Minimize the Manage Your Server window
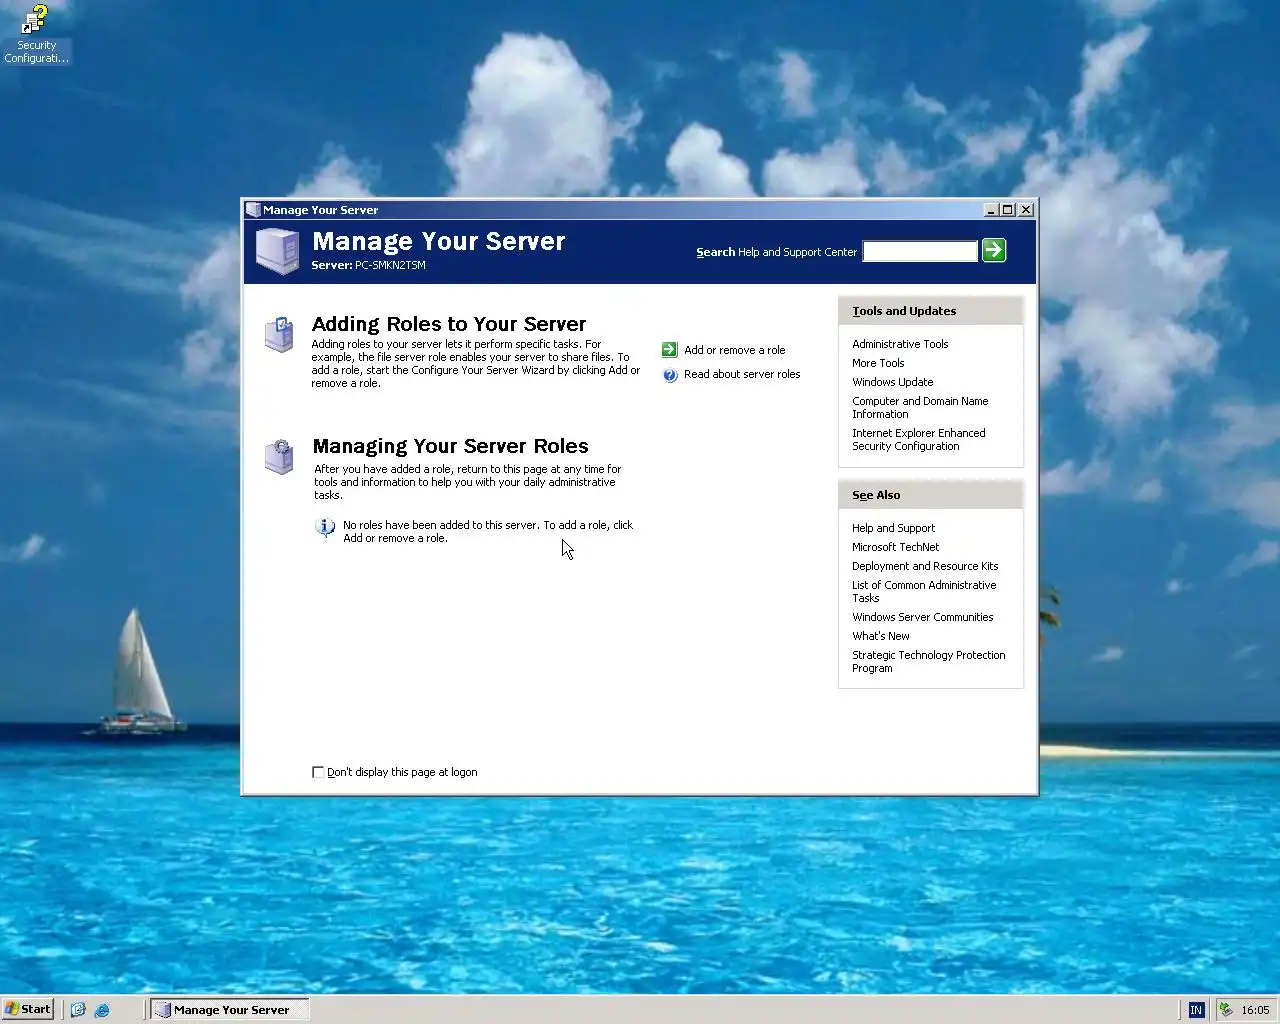 click(x=991, y=210)
